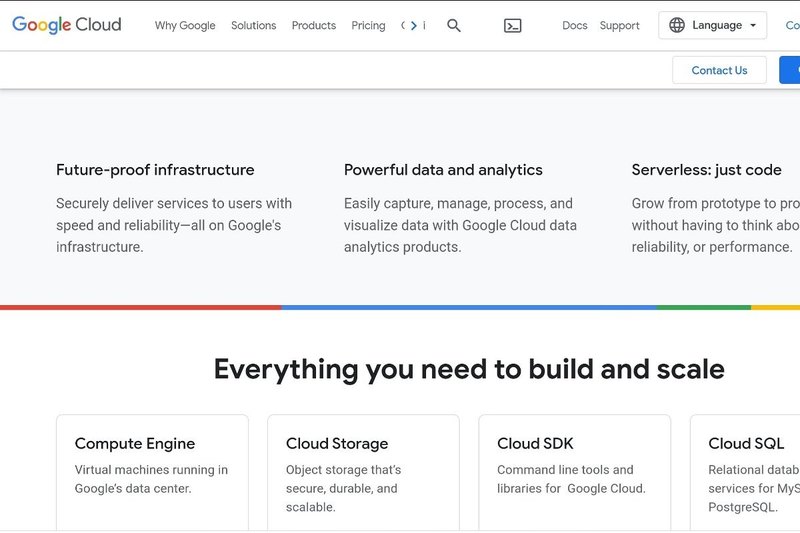800x533 pixels.
Task: Select the Cloud SDK product card
Action: (x=574, y=472)
